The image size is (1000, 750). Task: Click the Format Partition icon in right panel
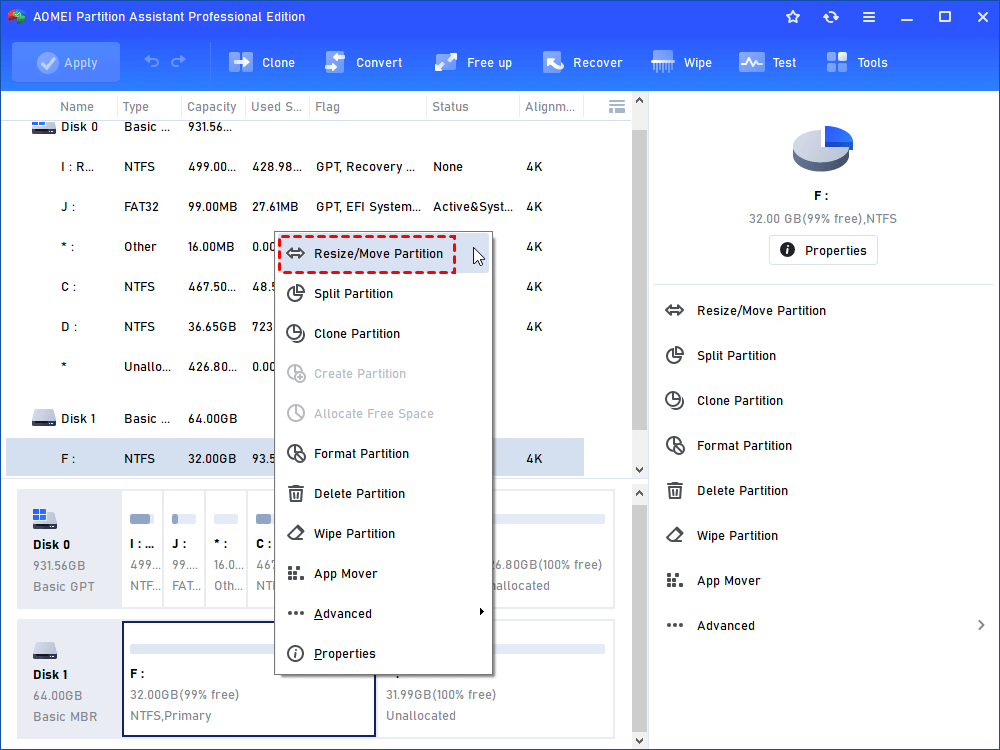pyautogui.click(x=675, y=445)
